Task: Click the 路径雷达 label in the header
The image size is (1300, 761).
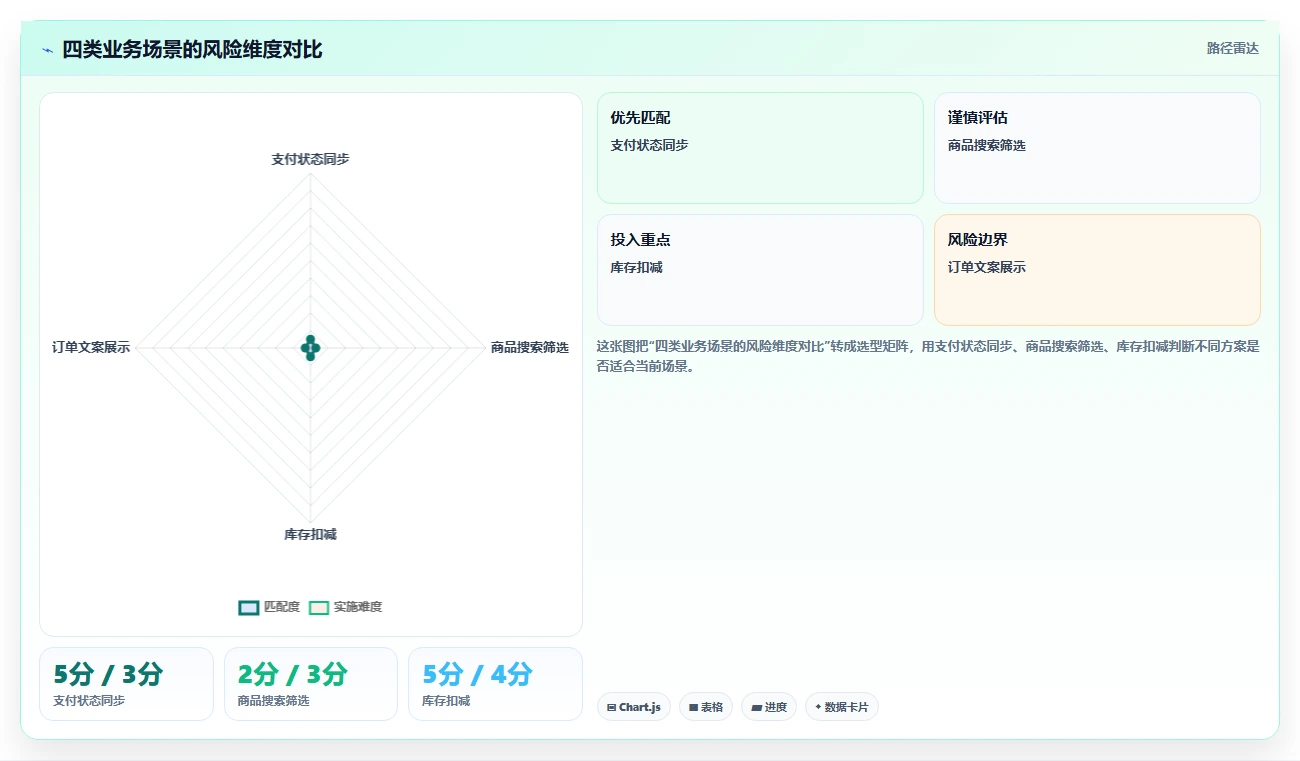Action: (x=1233, y=48)
